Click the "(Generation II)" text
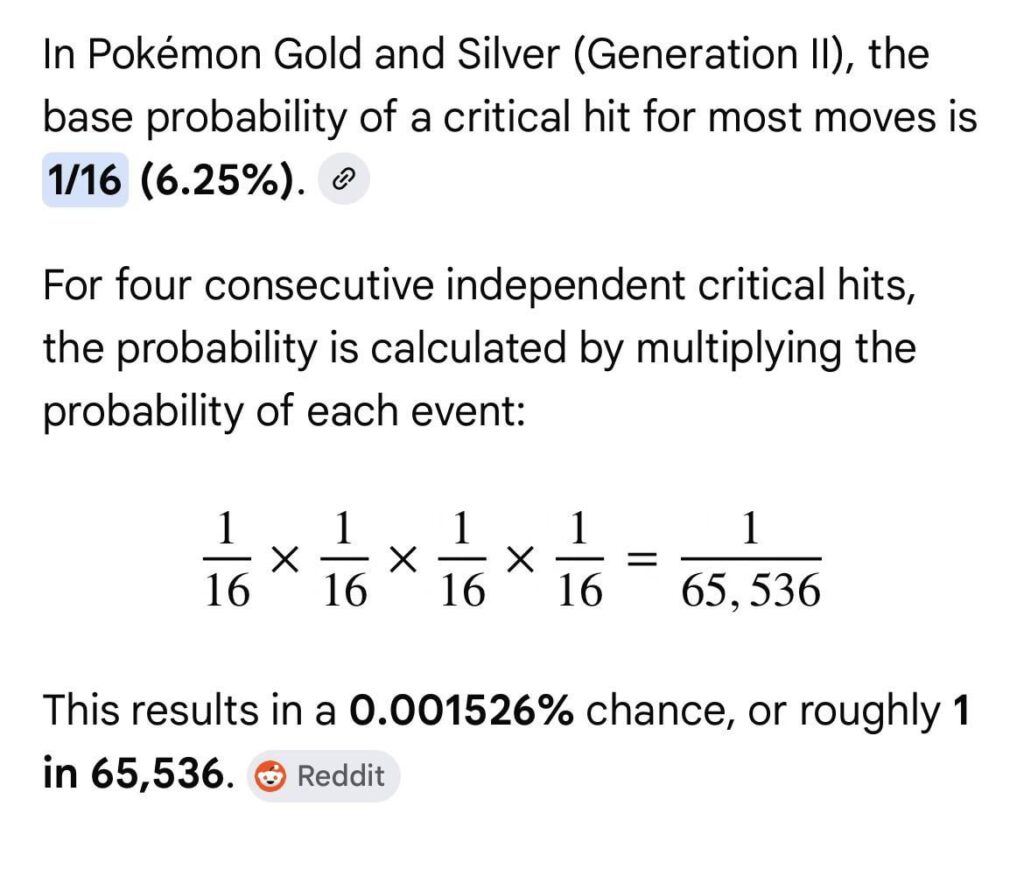Viewport: 1024px width, 876px height. tap(702, 54)
